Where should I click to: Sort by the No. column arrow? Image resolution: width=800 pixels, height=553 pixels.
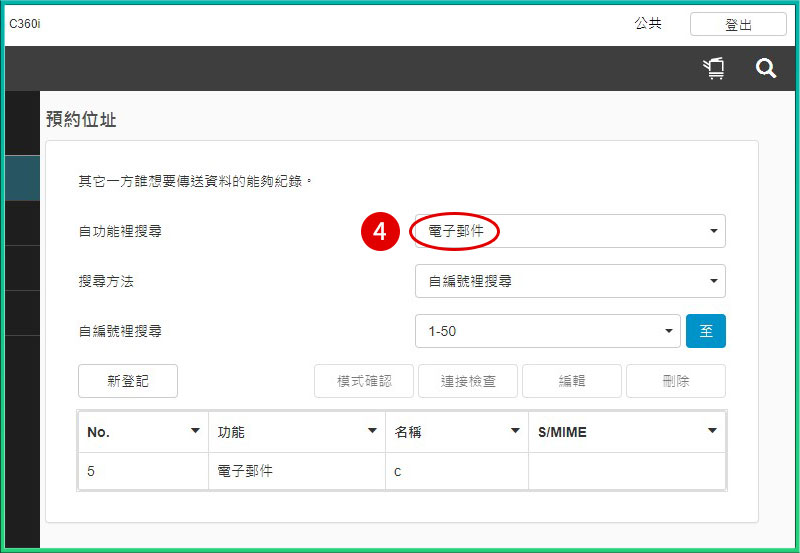(x=194, y=432)
